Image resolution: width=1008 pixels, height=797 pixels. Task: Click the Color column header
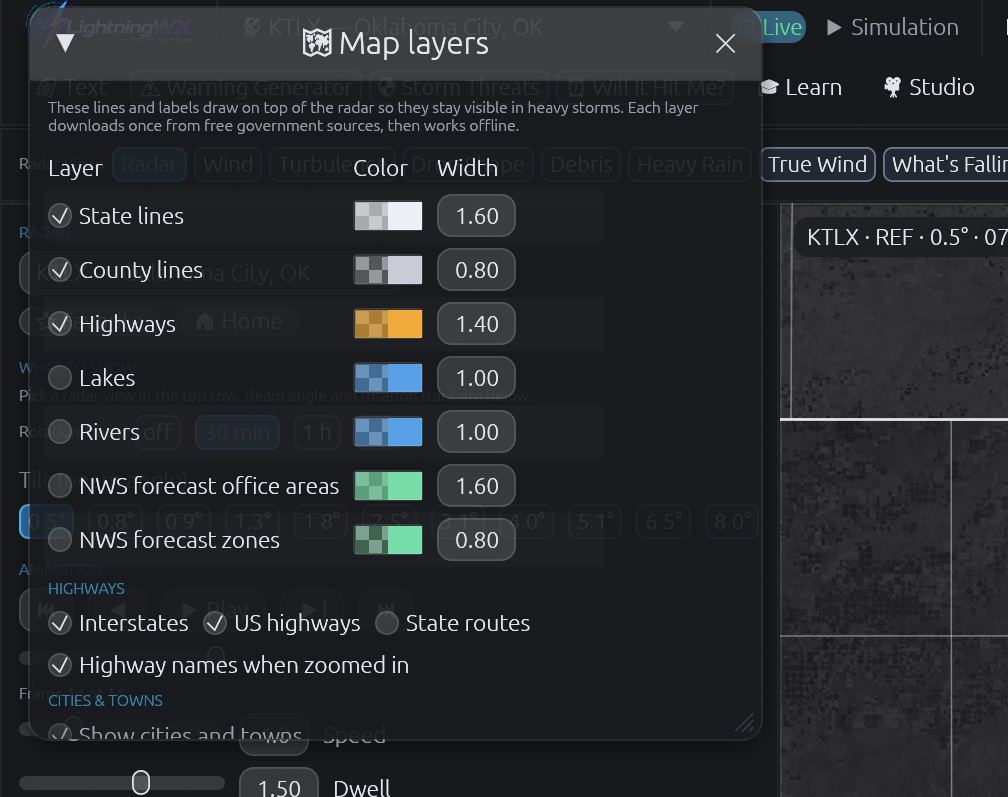[380, 168]
